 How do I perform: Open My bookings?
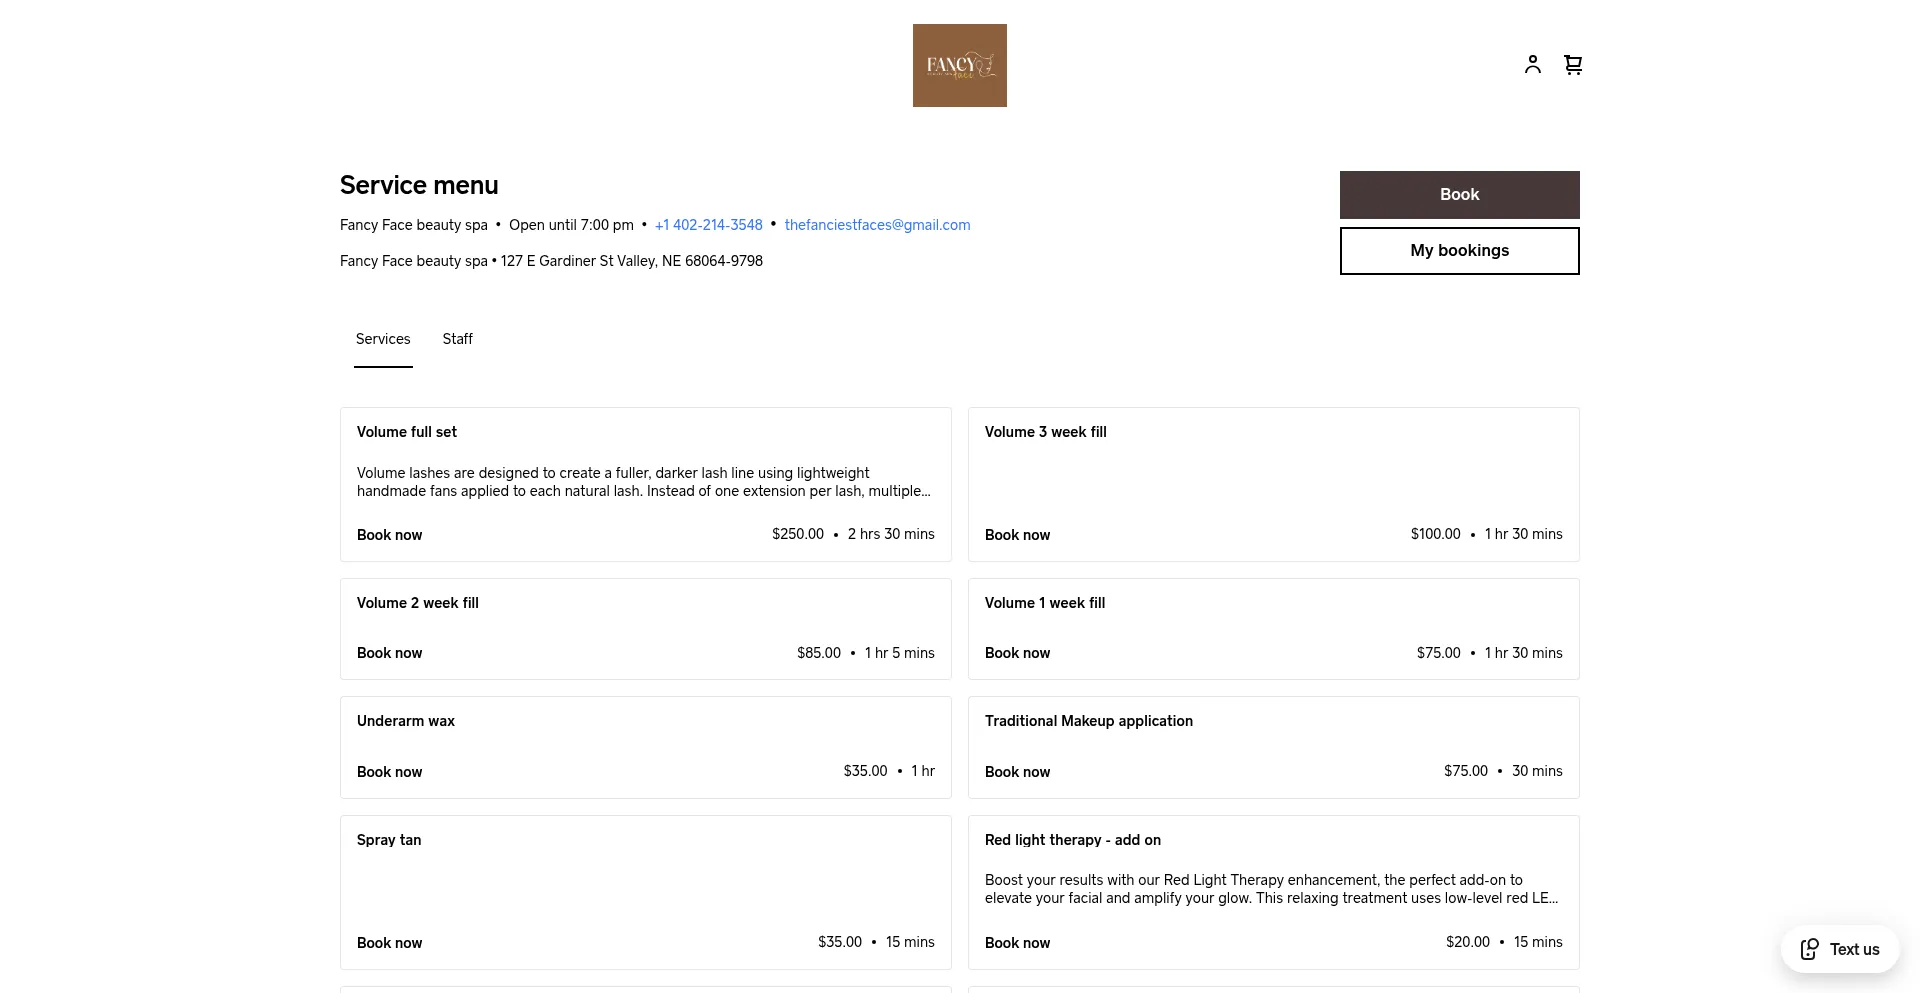(x=1460, y=251)
